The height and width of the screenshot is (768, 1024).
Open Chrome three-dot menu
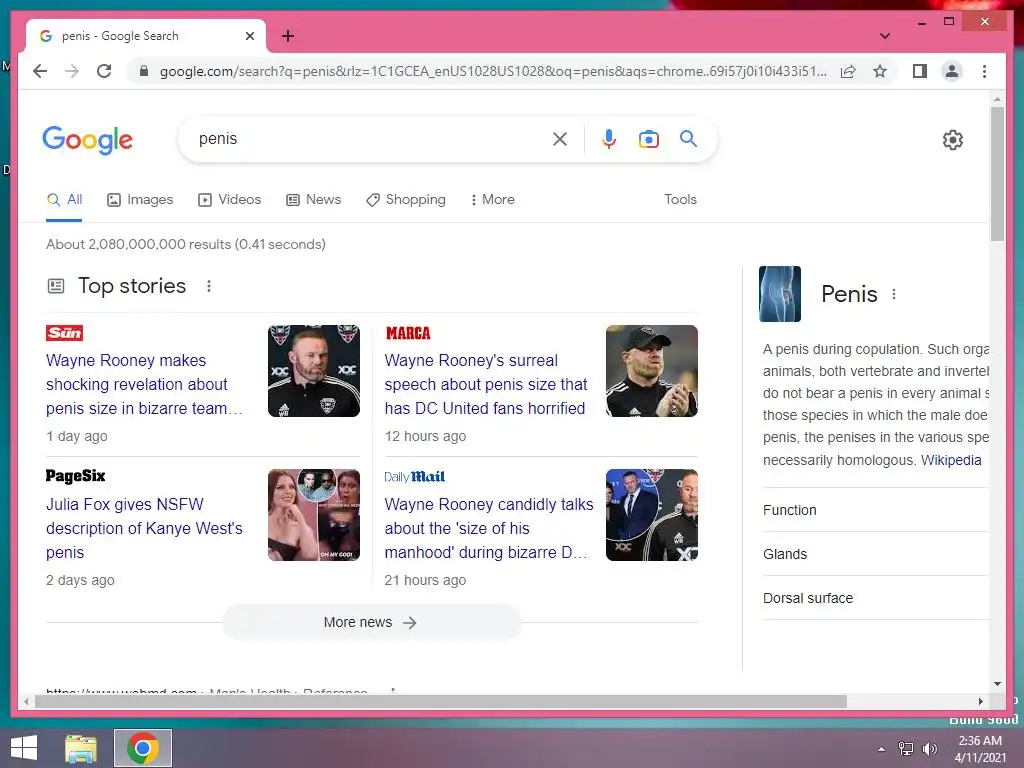(x=984, y=71)
